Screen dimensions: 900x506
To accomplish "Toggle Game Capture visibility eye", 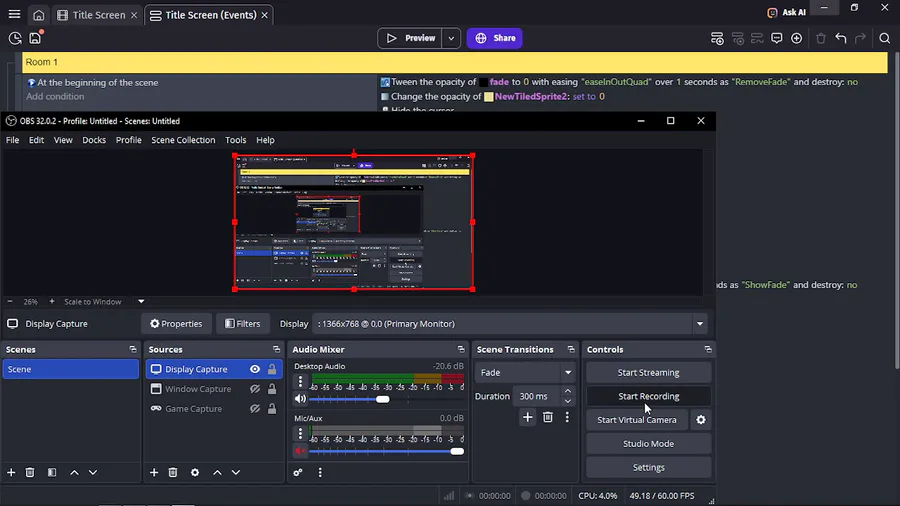I will [x=255, y=408].
